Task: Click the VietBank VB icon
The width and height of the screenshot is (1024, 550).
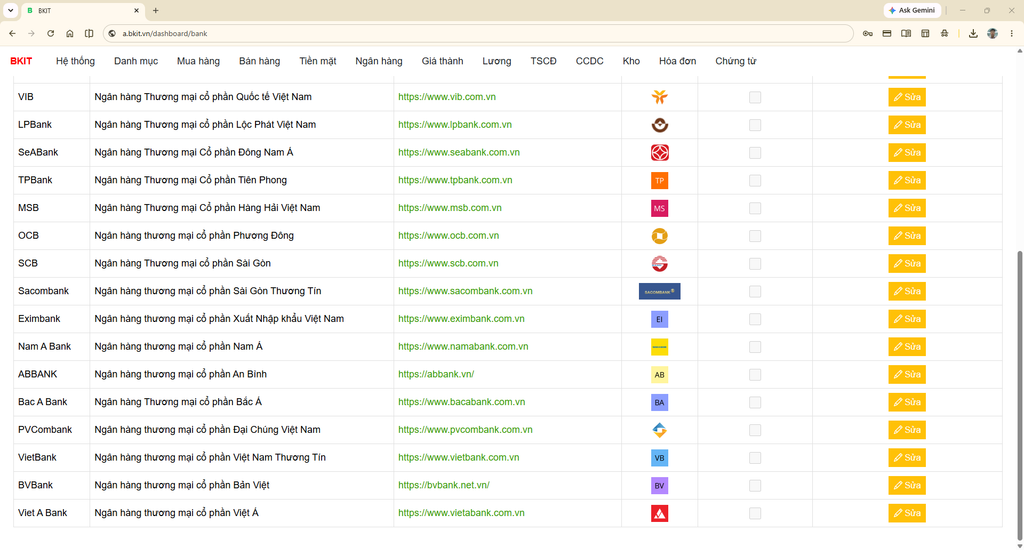Action: tap(660, 458)
